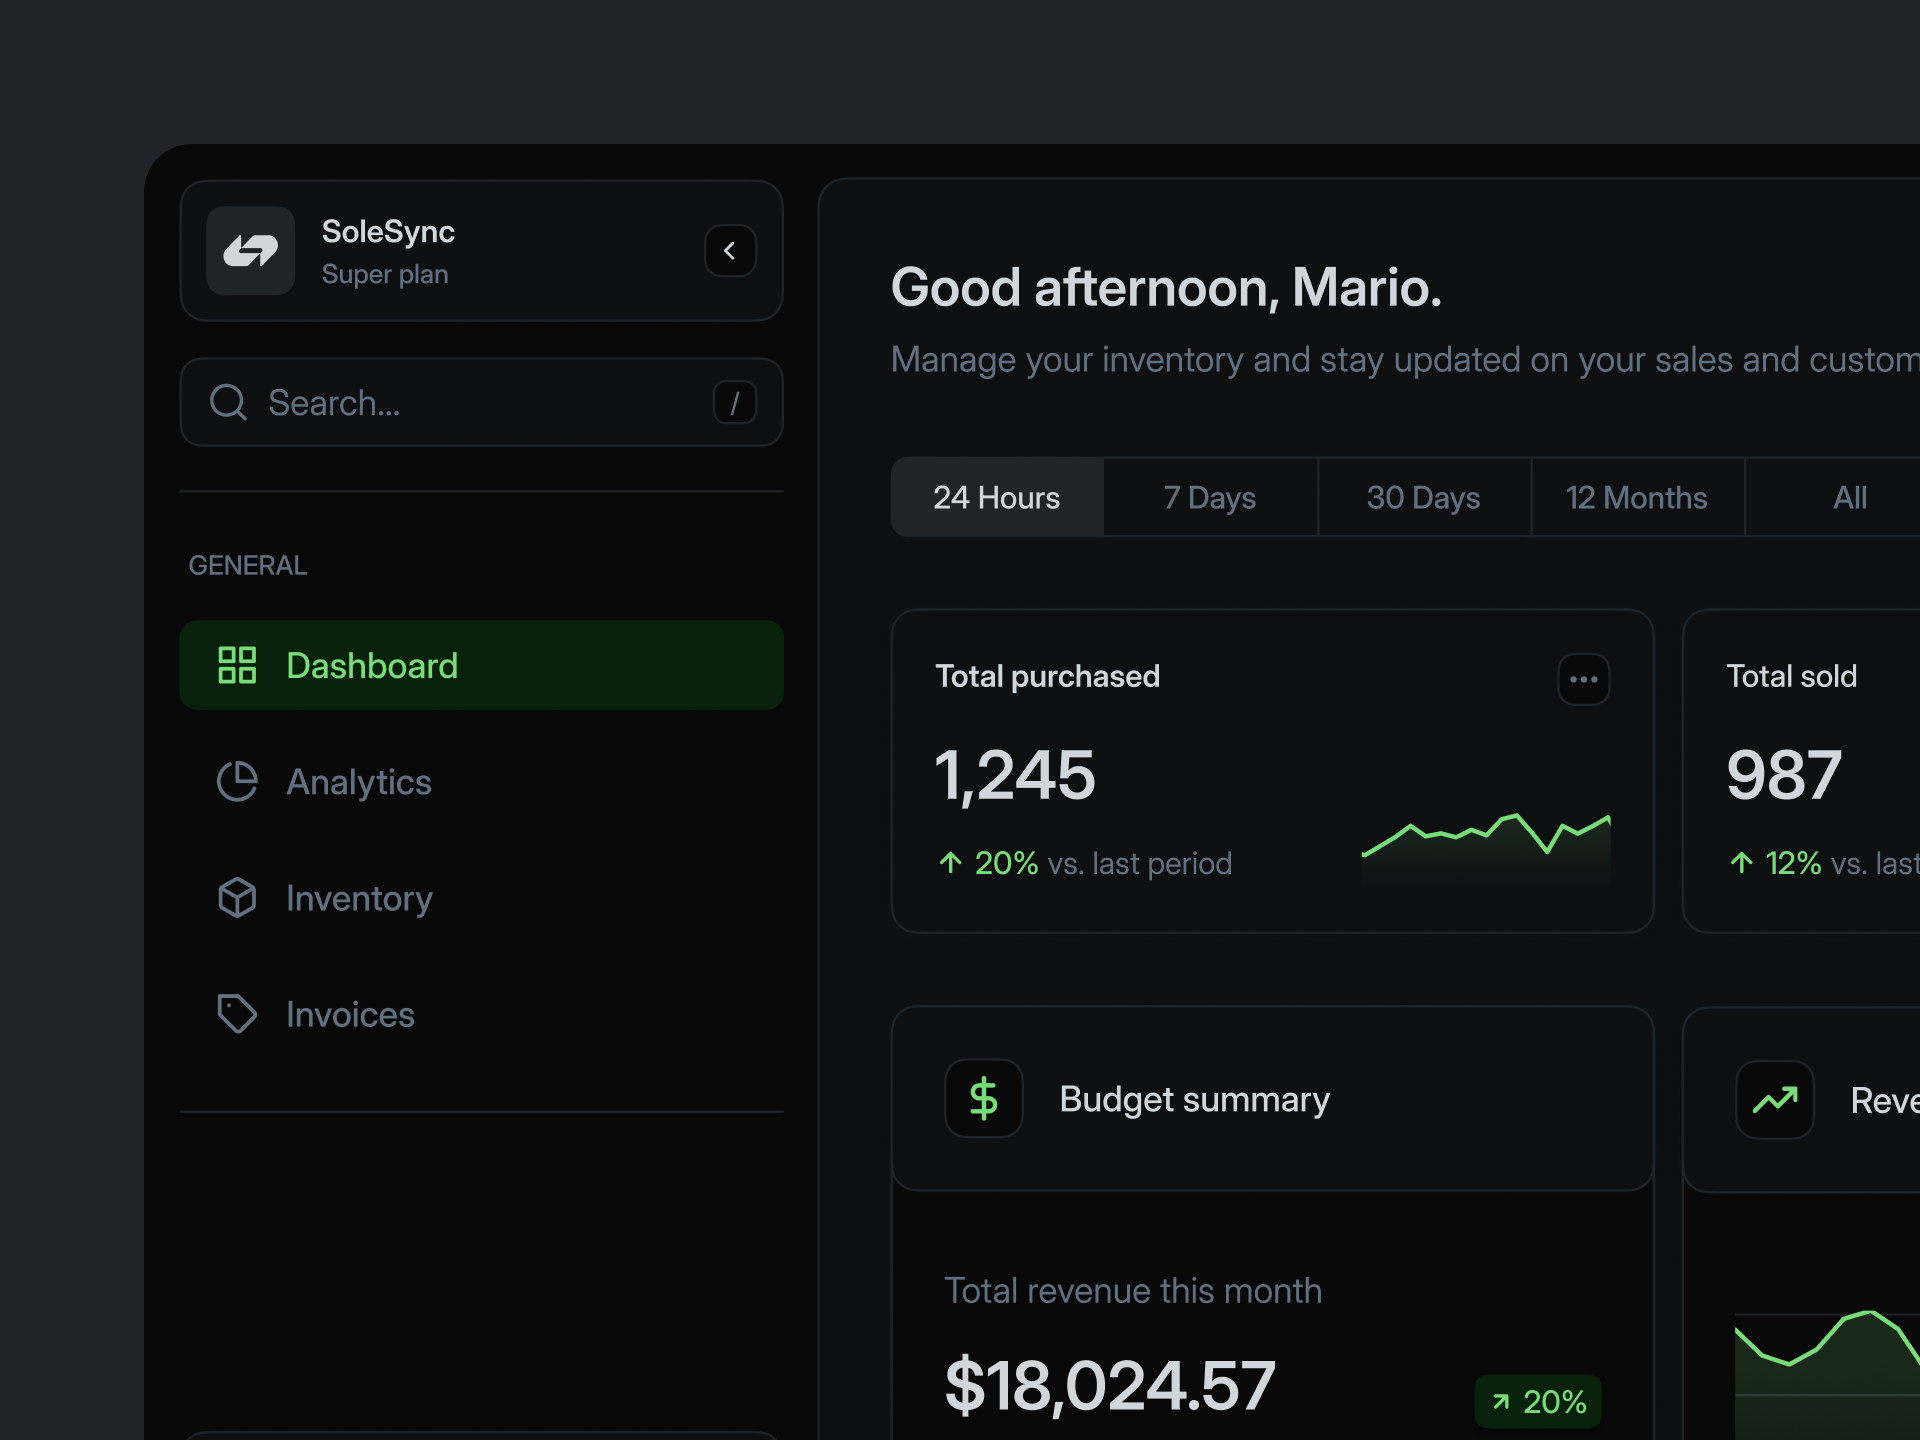The height and width of the screenshot is (1440, 1920).
Task: Click the Analytics pie chart icon
Action: click(237, 781)
